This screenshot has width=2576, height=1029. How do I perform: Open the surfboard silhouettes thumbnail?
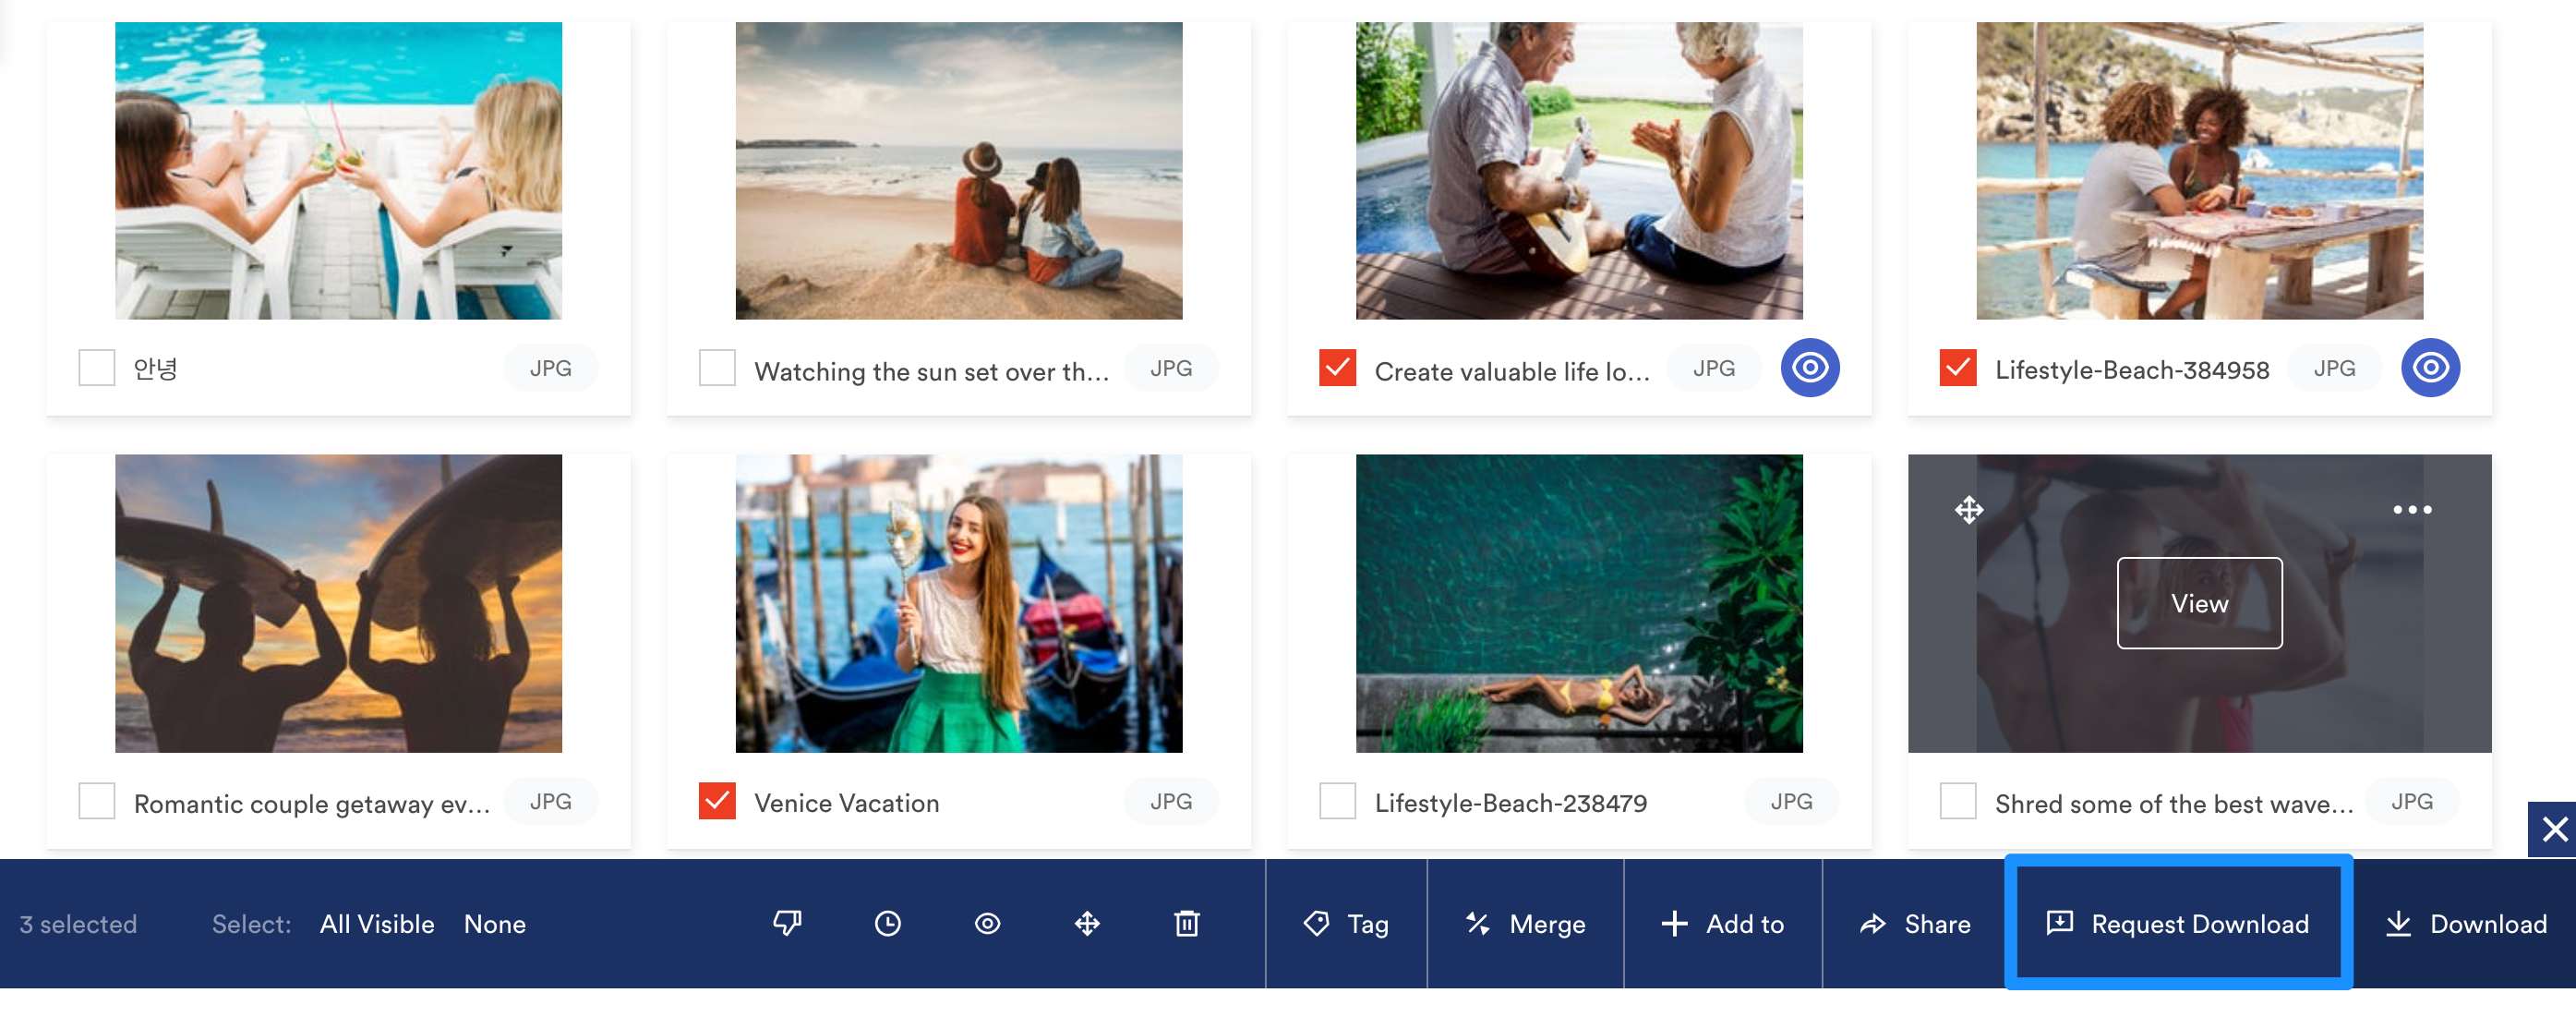(338, 603)
